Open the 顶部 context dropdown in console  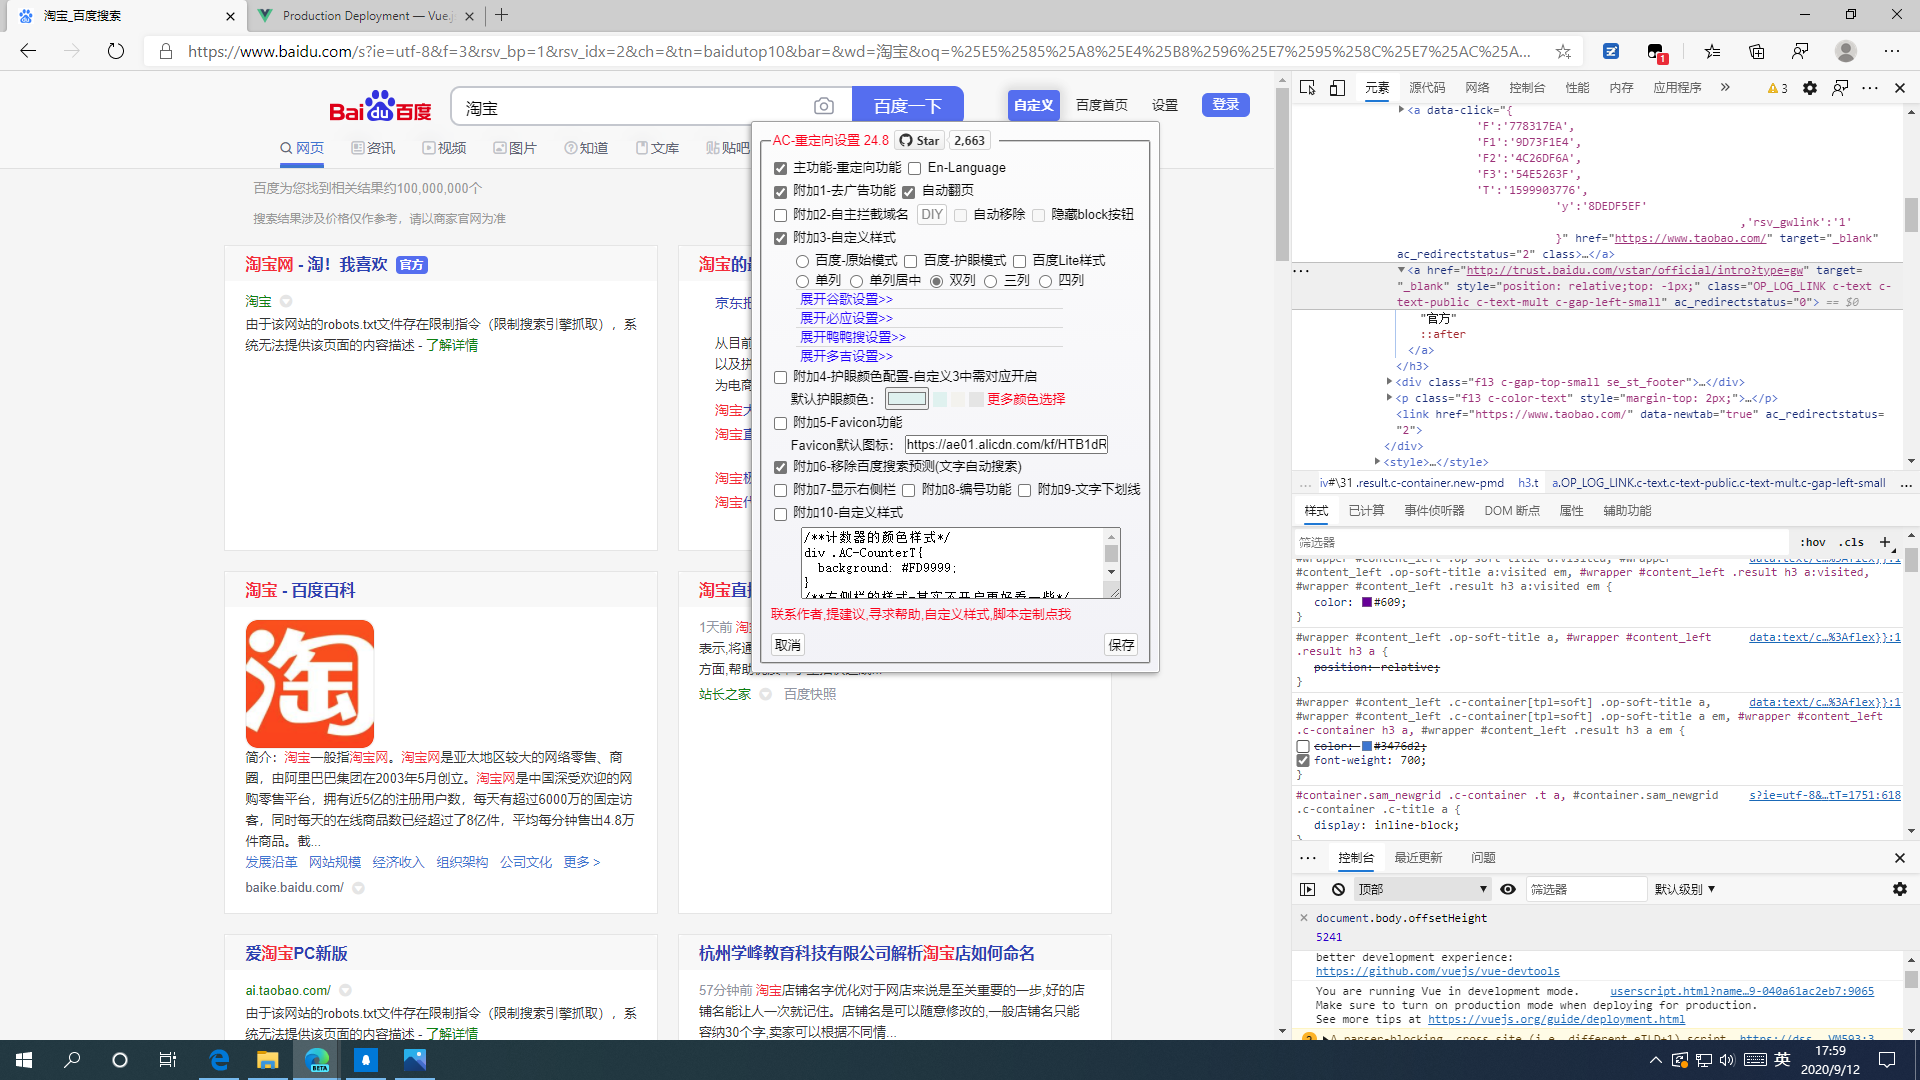pyautogui.click(x=1421, y=889)
